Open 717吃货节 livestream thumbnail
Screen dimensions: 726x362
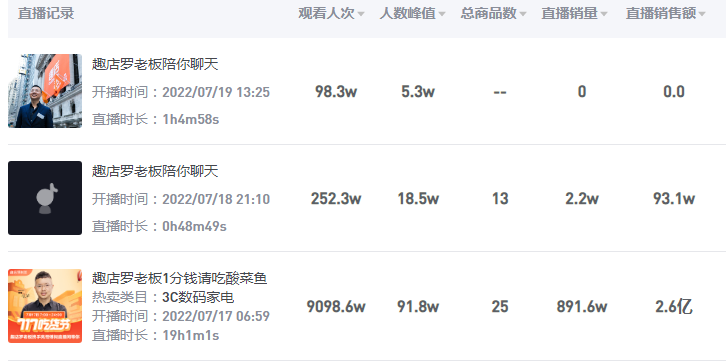tap(45, 306)
